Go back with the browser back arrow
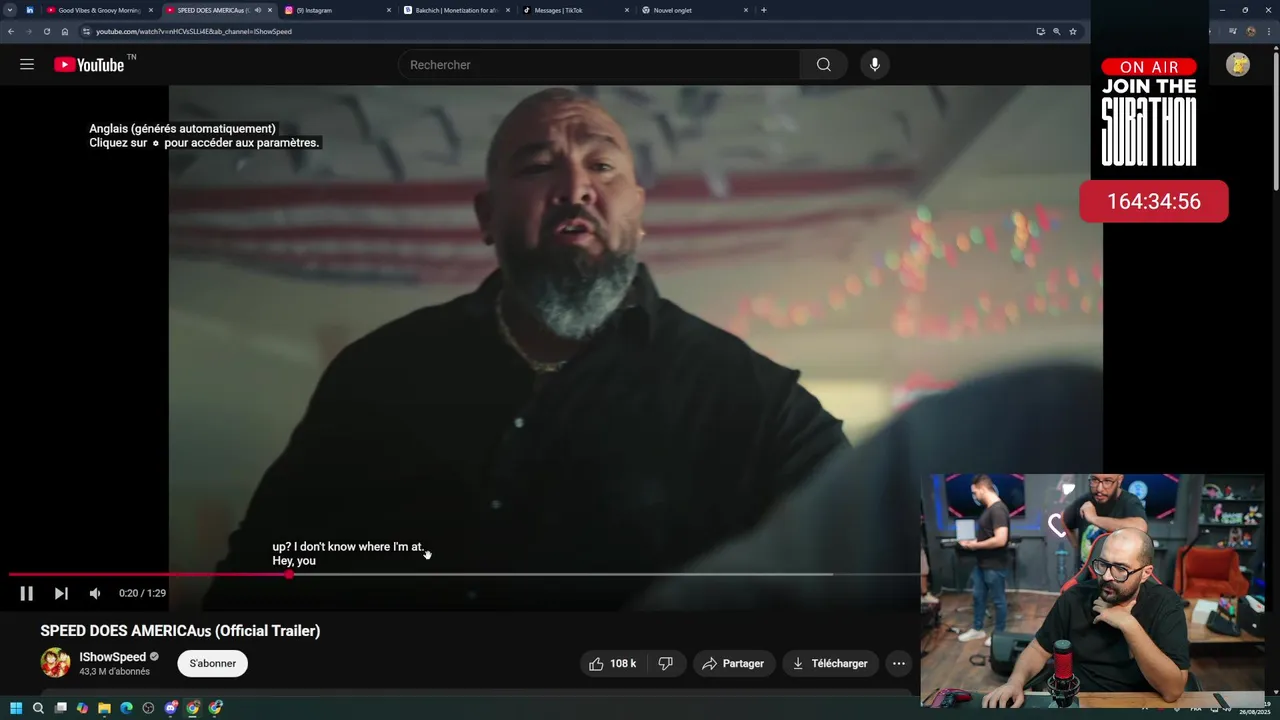The height and width of the screenshot is (720, 1280). click(11, 31)
